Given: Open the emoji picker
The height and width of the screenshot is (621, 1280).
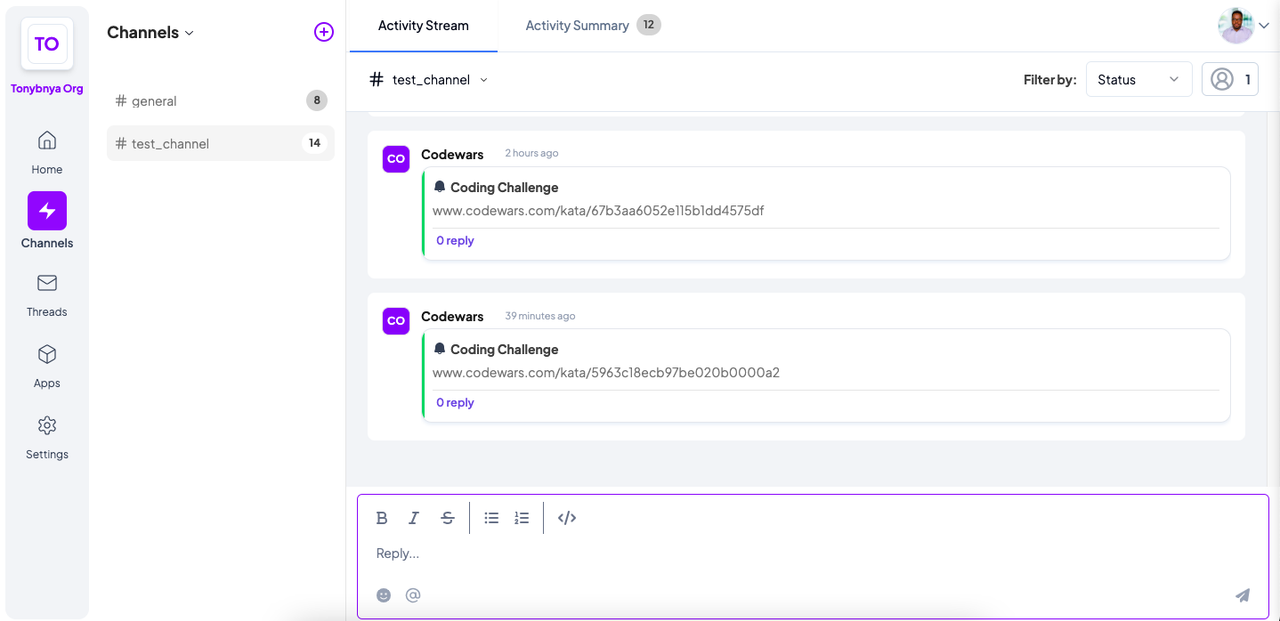Looking at the screenshot, I should [384, 595].
